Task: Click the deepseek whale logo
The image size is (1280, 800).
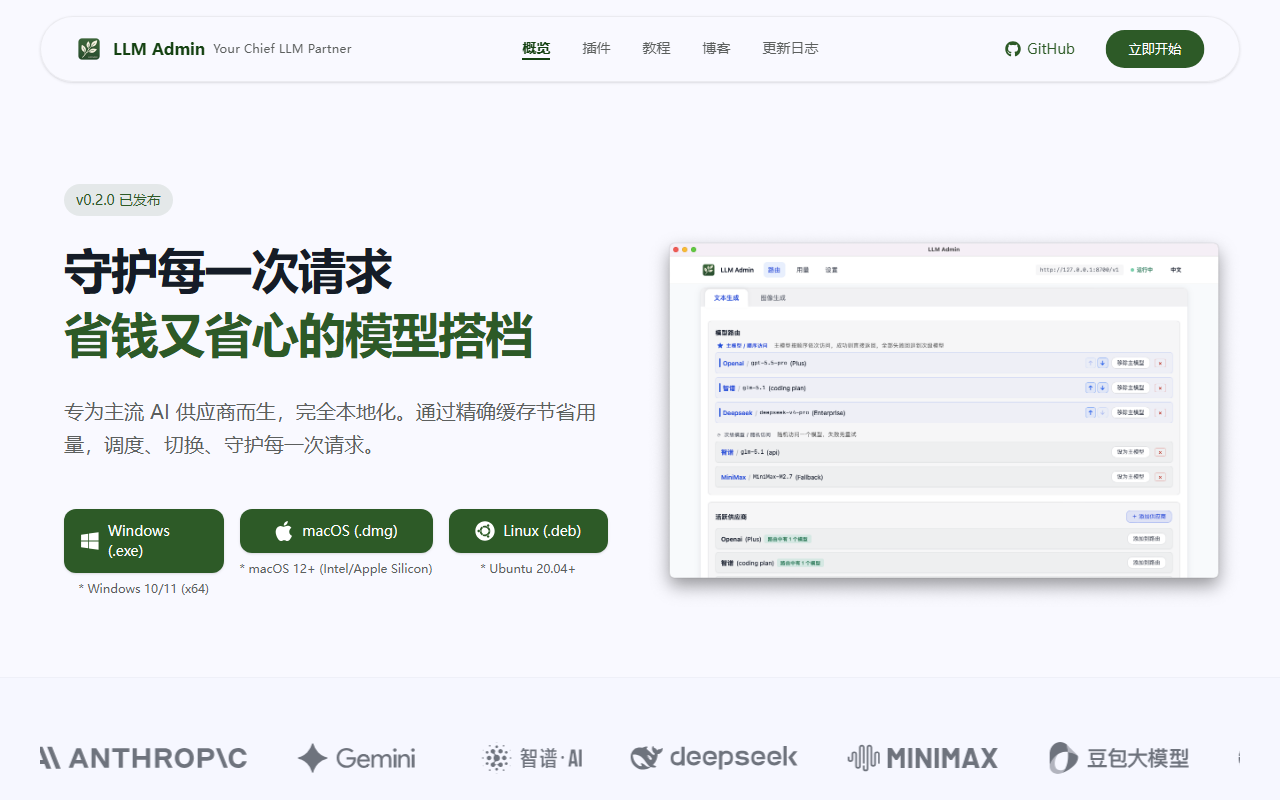Action: point(714,758)
